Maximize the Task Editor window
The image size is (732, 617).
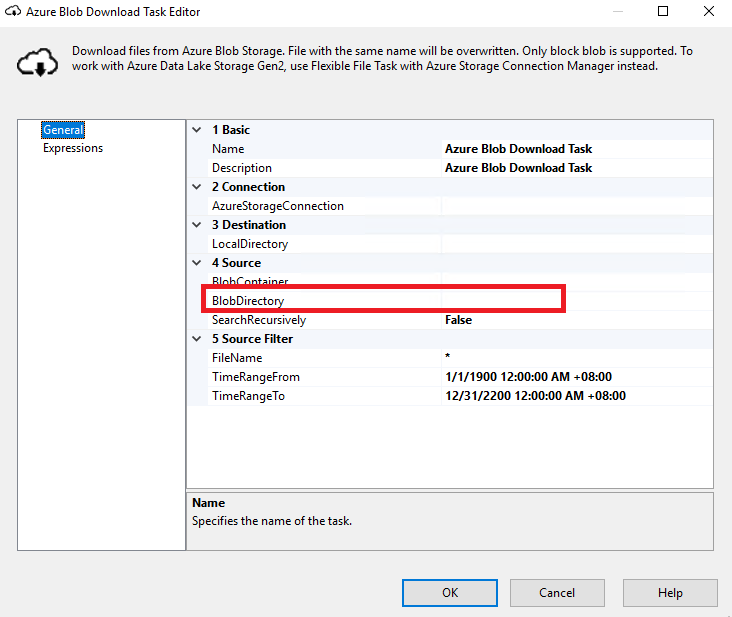tap(663, 11)
